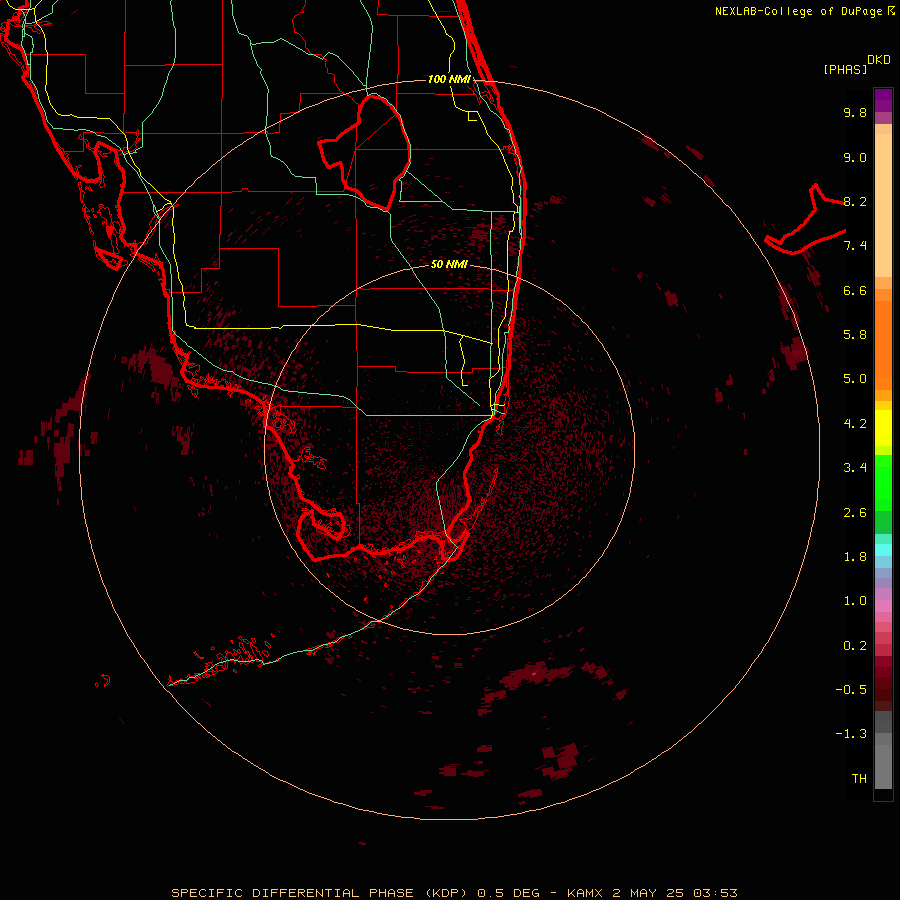This screenshot has width=900, height=900.
Task: Select the 9.8 value on the color scale
Action: pos(855,113)
